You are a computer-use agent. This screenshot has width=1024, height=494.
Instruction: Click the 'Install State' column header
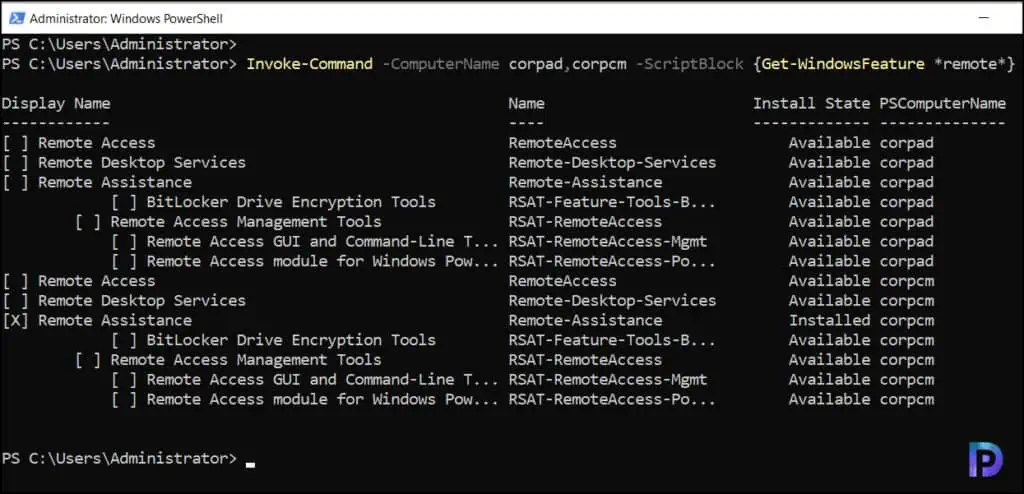pyautogui.click(x=811, y=103)
